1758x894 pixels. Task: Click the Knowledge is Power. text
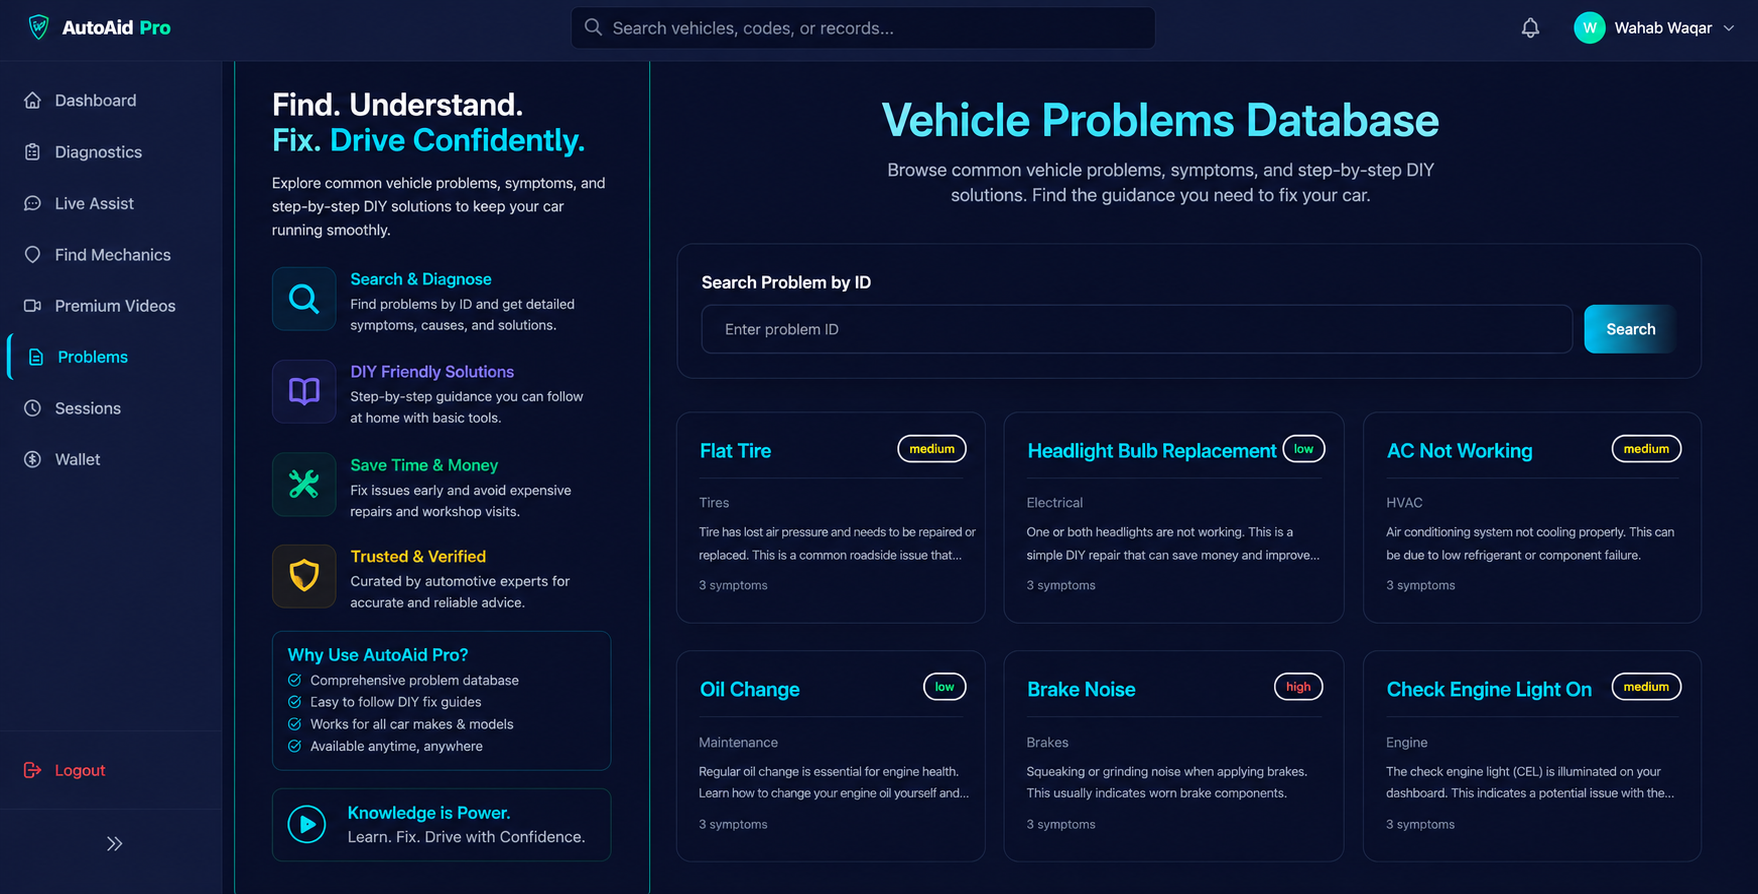pos(429,813)
